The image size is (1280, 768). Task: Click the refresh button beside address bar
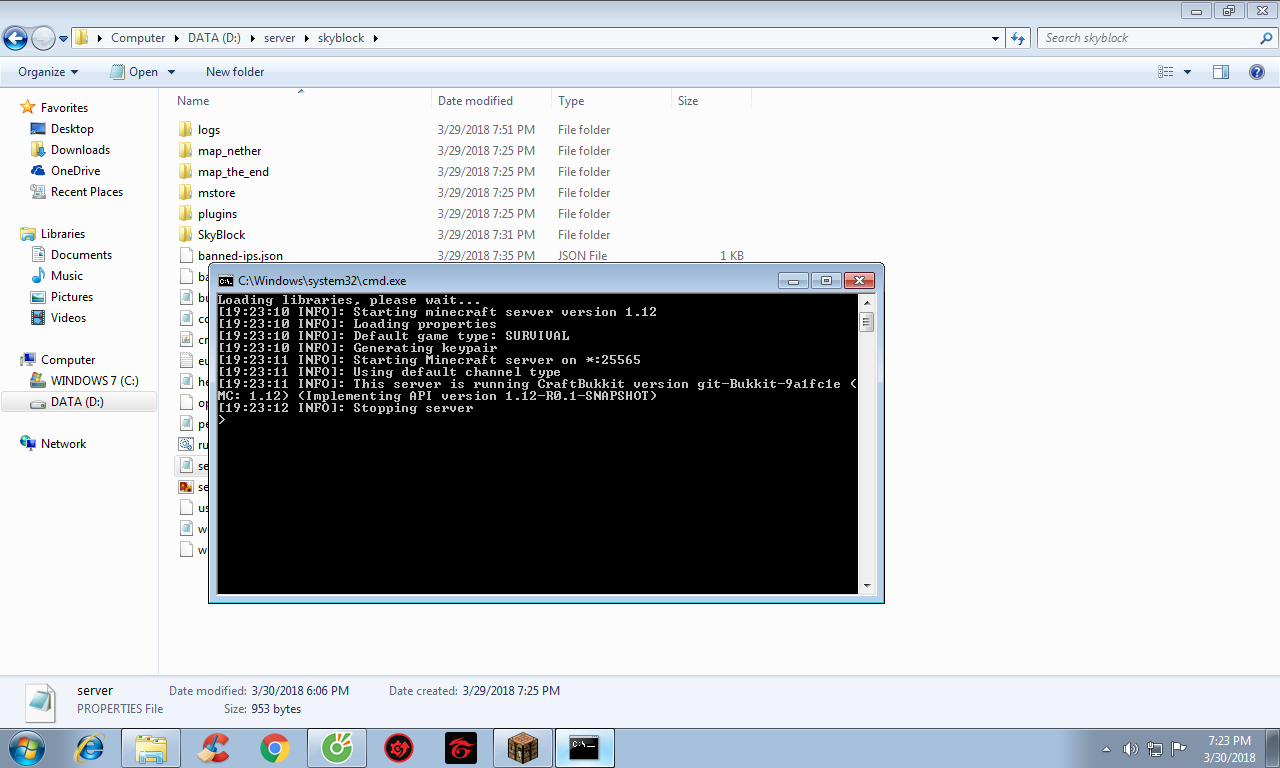click(1018, 38)
